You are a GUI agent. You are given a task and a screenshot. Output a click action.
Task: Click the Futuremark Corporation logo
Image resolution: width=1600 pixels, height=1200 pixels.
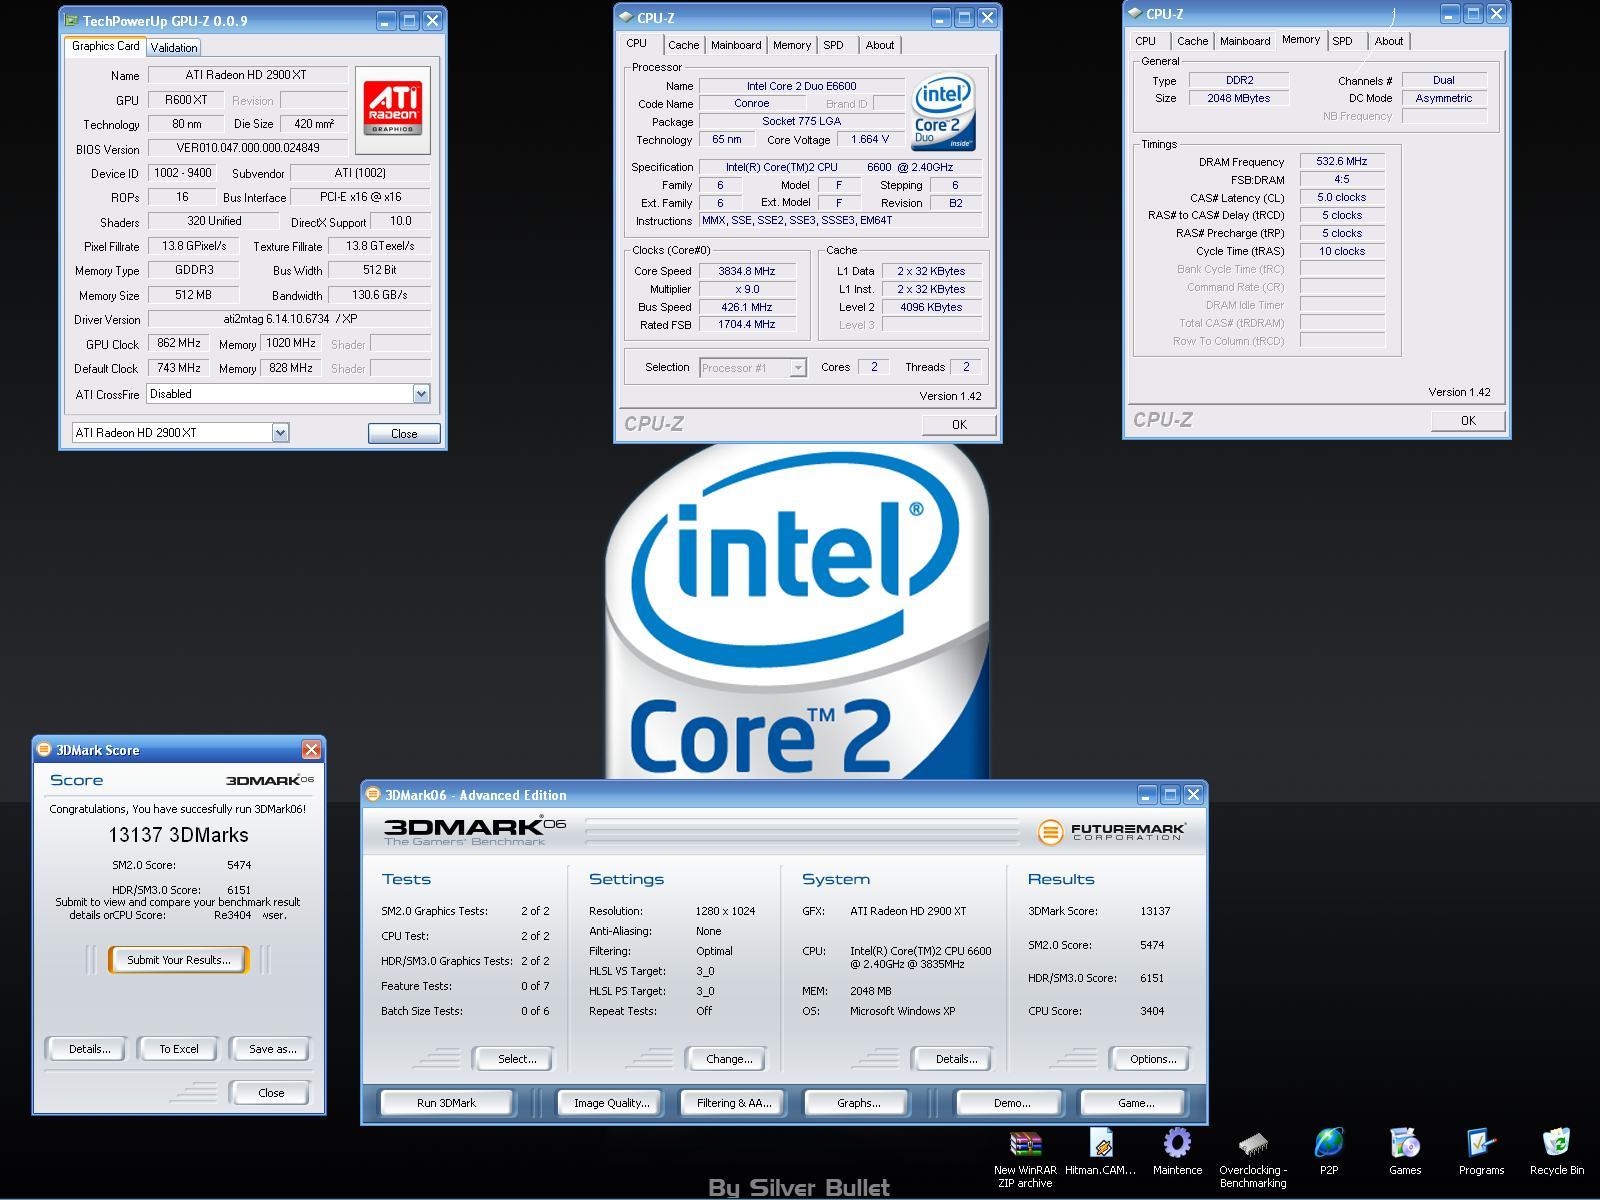(1112, 832)
